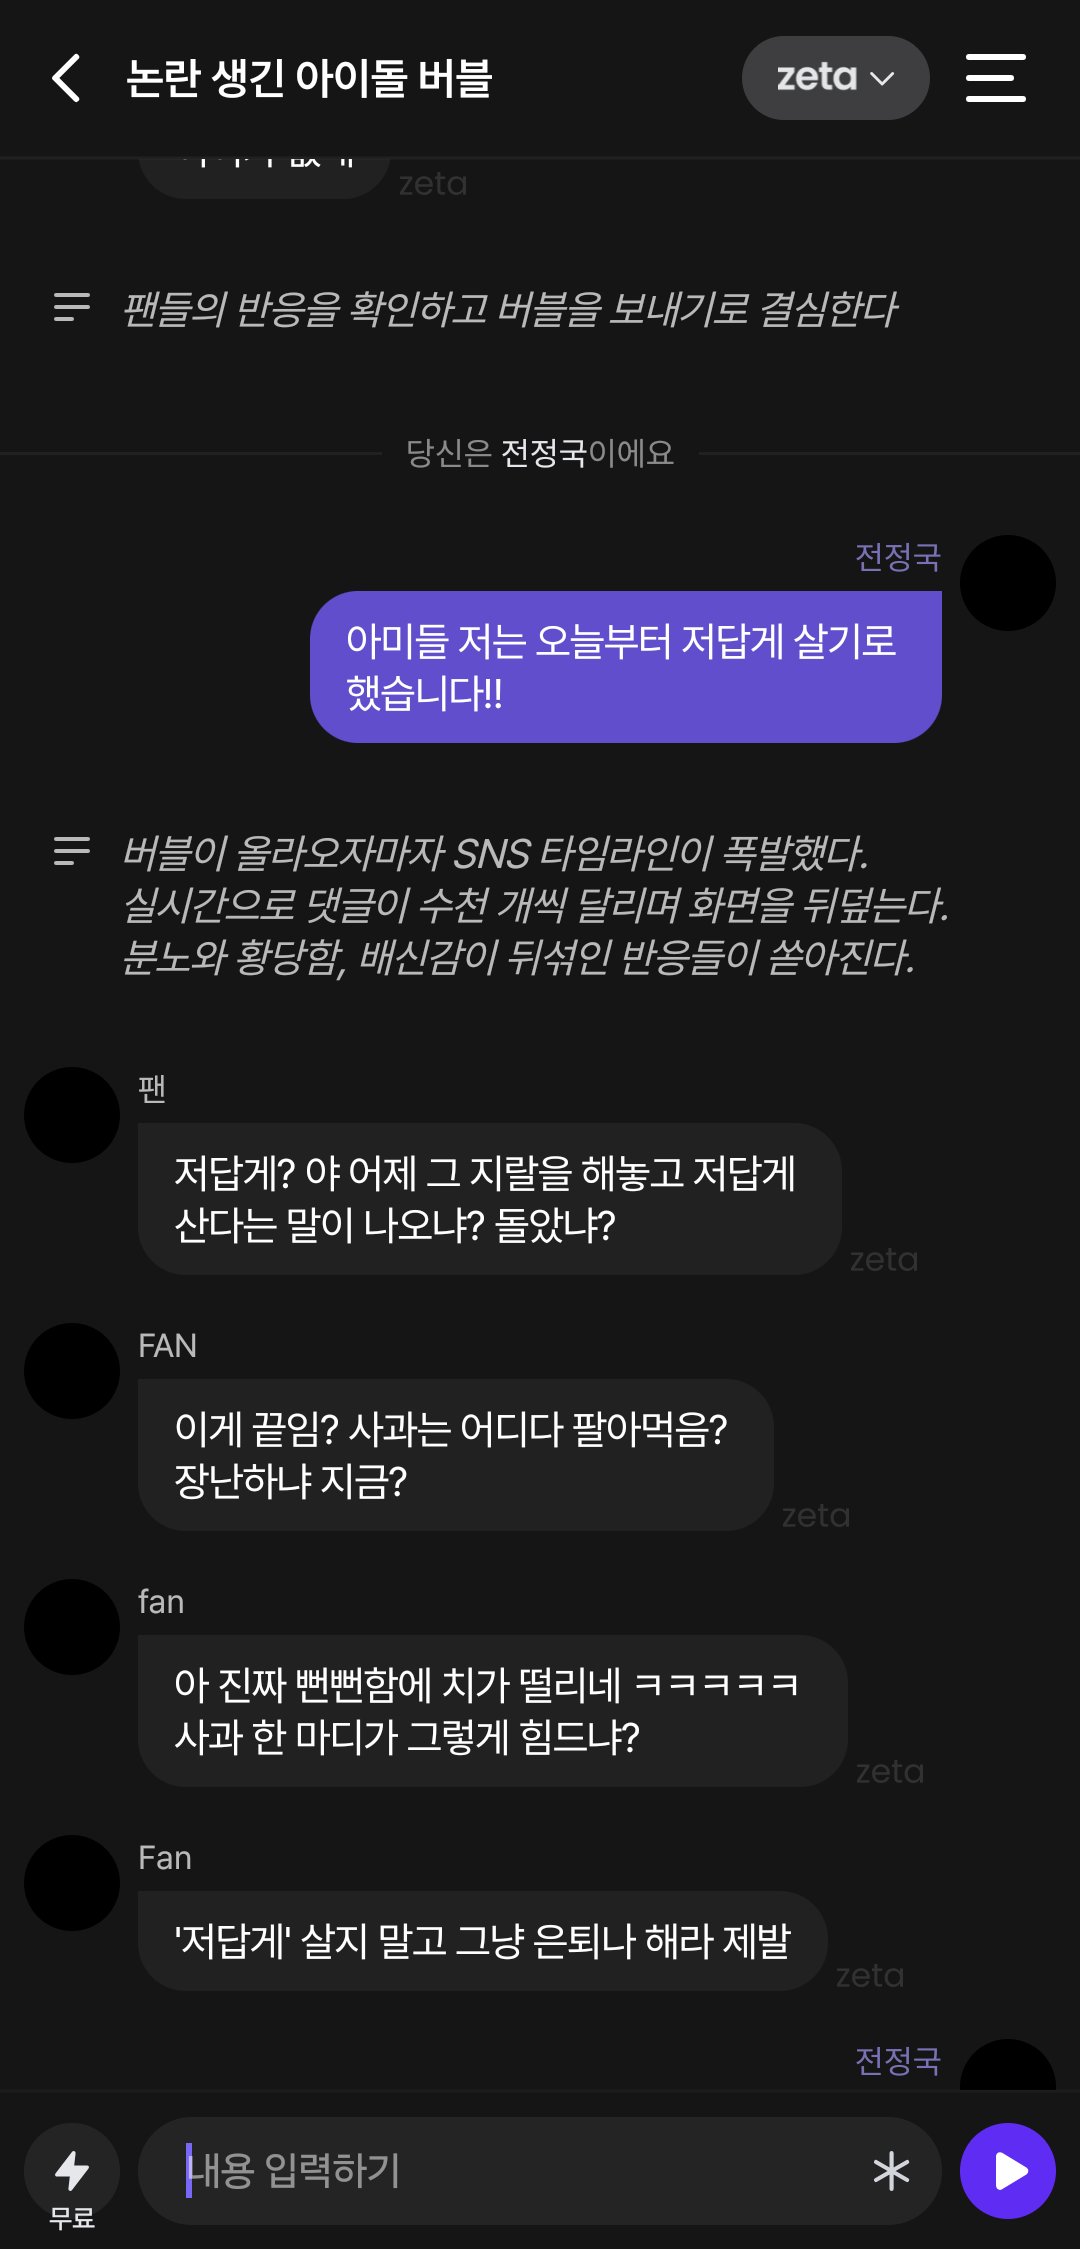Click narration icon beside 버블이 올라오자마자
1080x2249 pixels.
[72, 851]
